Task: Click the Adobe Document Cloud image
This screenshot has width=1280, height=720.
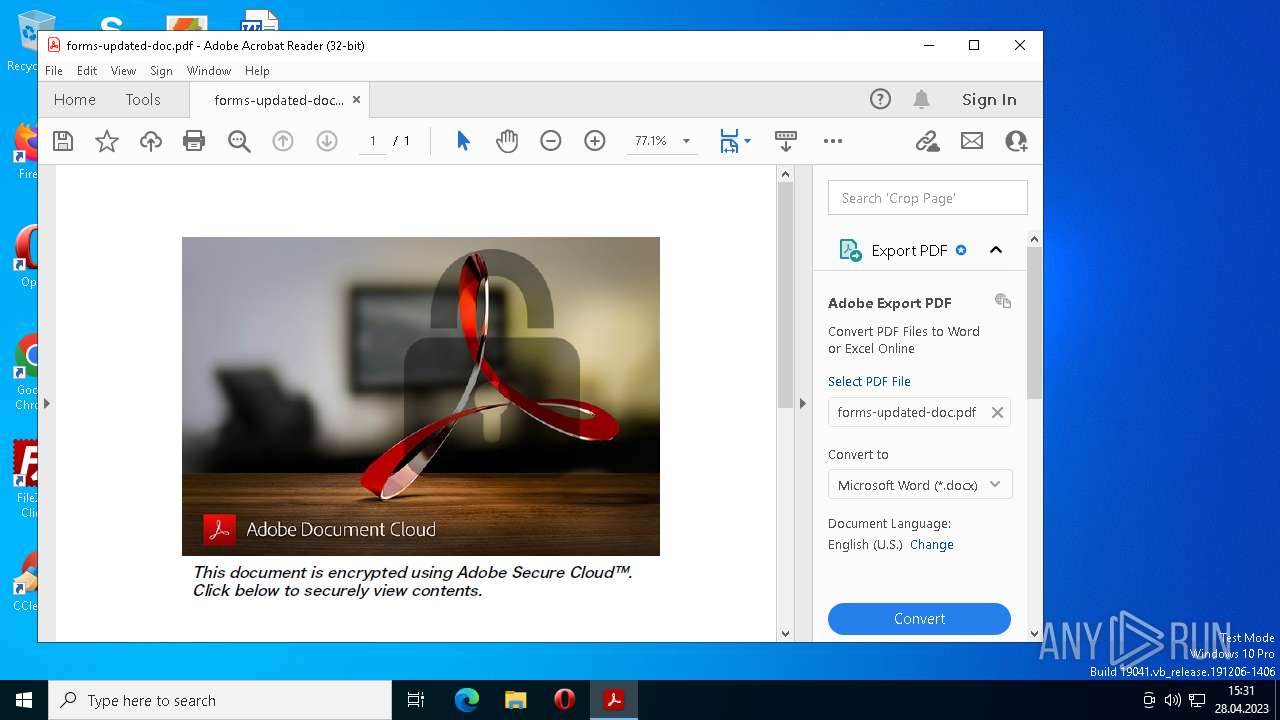Action: point(421,396)
